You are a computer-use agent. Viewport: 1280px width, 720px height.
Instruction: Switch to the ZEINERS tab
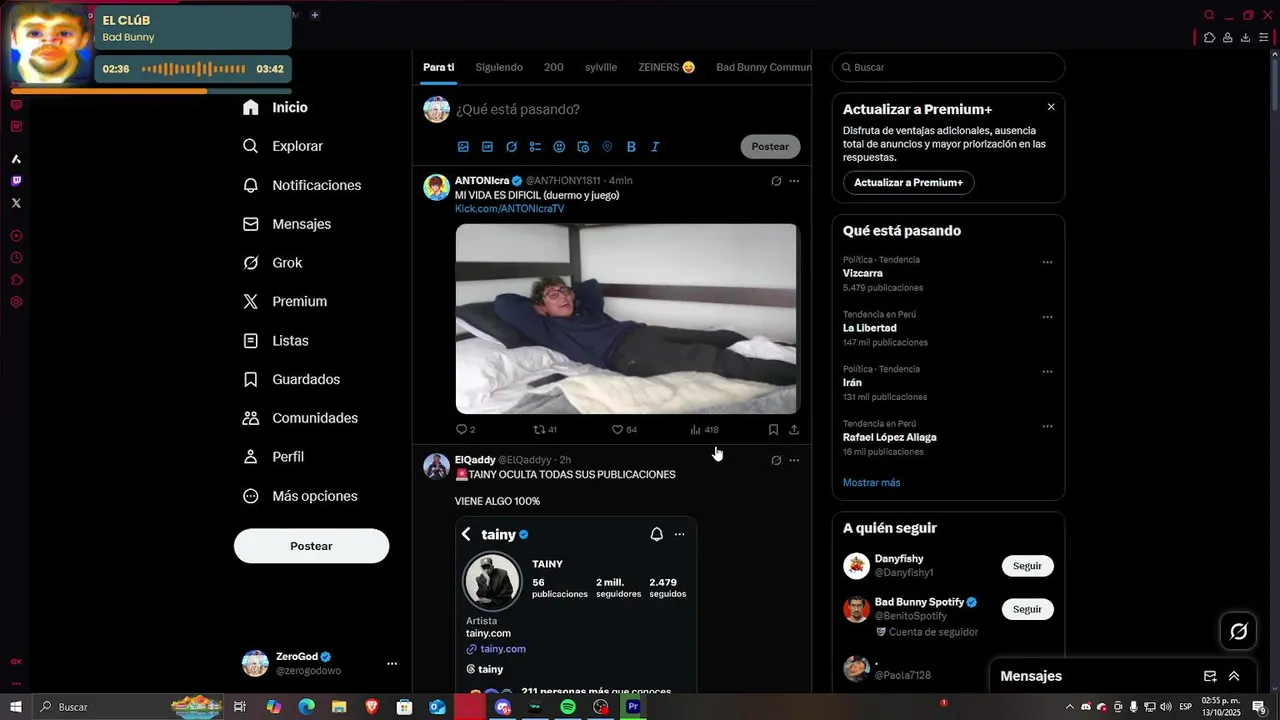click(666, 67)
